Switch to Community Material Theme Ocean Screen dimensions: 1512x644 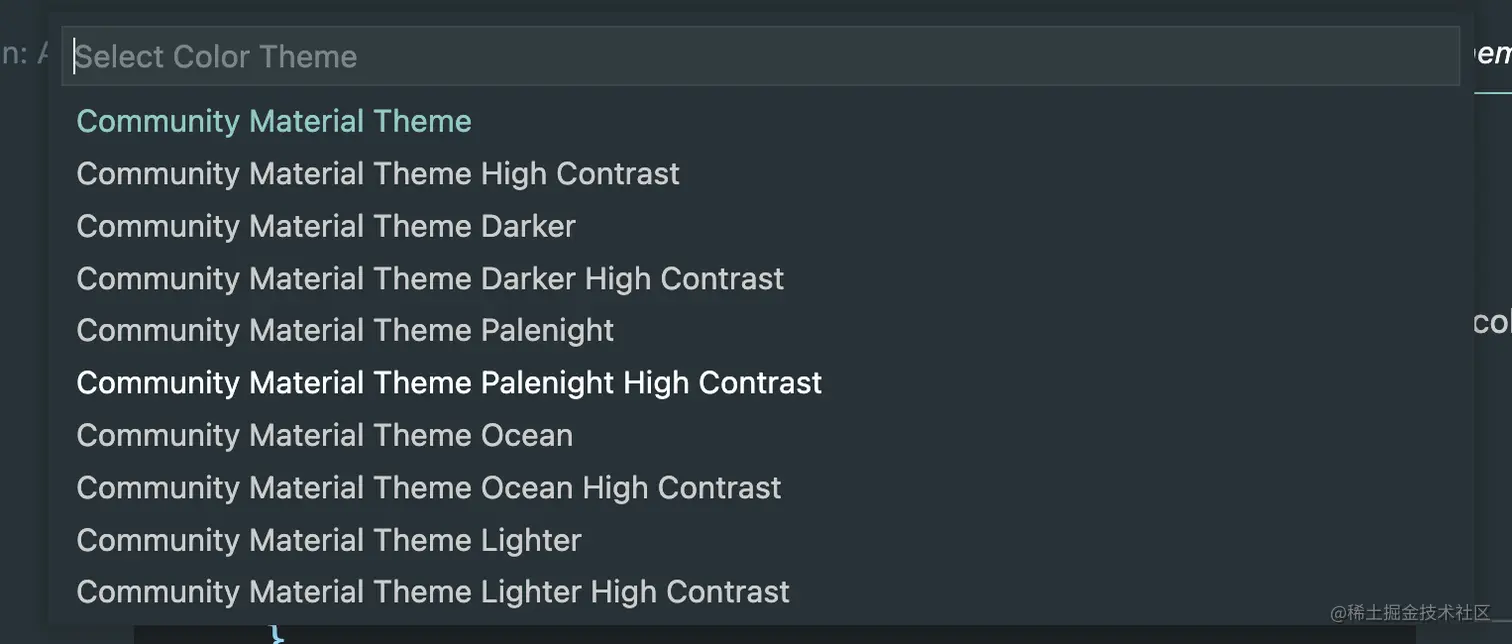coord(325,435)
